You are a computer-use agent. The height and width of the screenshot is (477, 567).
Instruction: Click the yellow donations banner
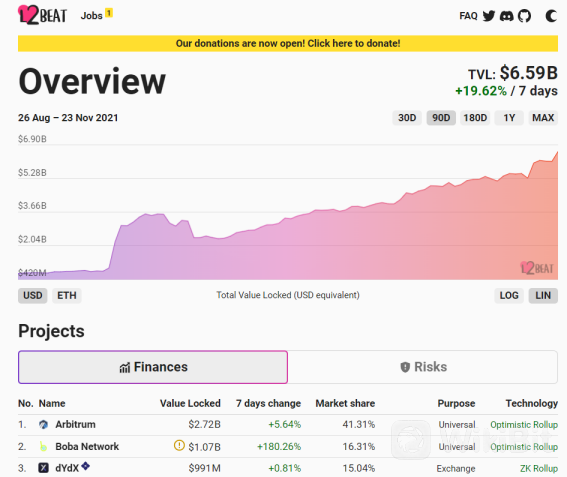(288, 43)
